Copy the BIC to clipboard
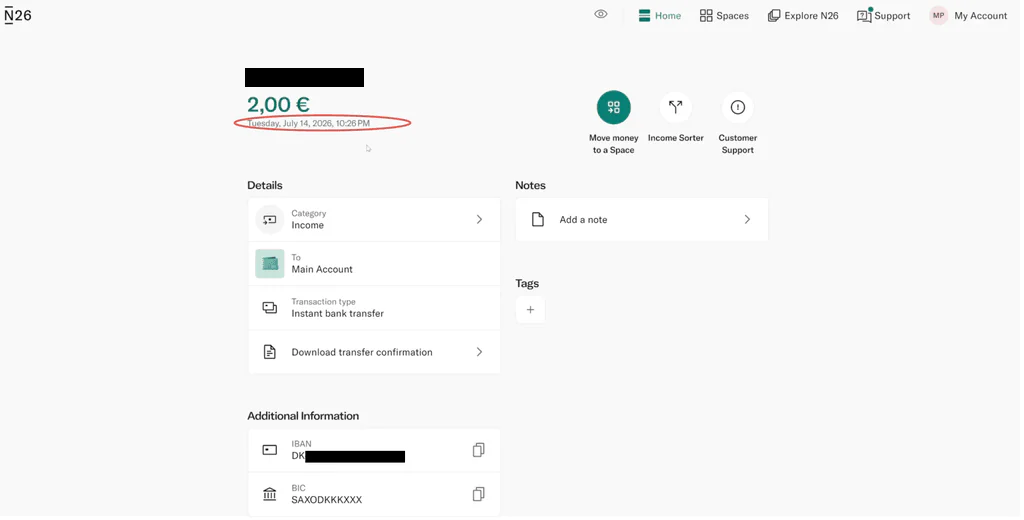The width and height of the screenshot is (1024, 520). point(479,494)
